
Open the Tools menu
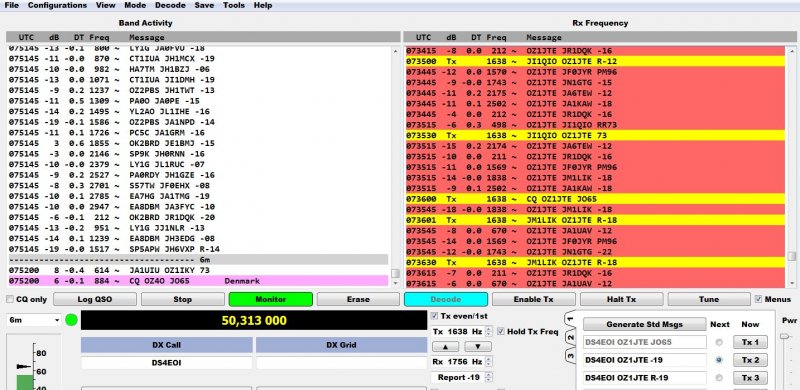(234, 5)
